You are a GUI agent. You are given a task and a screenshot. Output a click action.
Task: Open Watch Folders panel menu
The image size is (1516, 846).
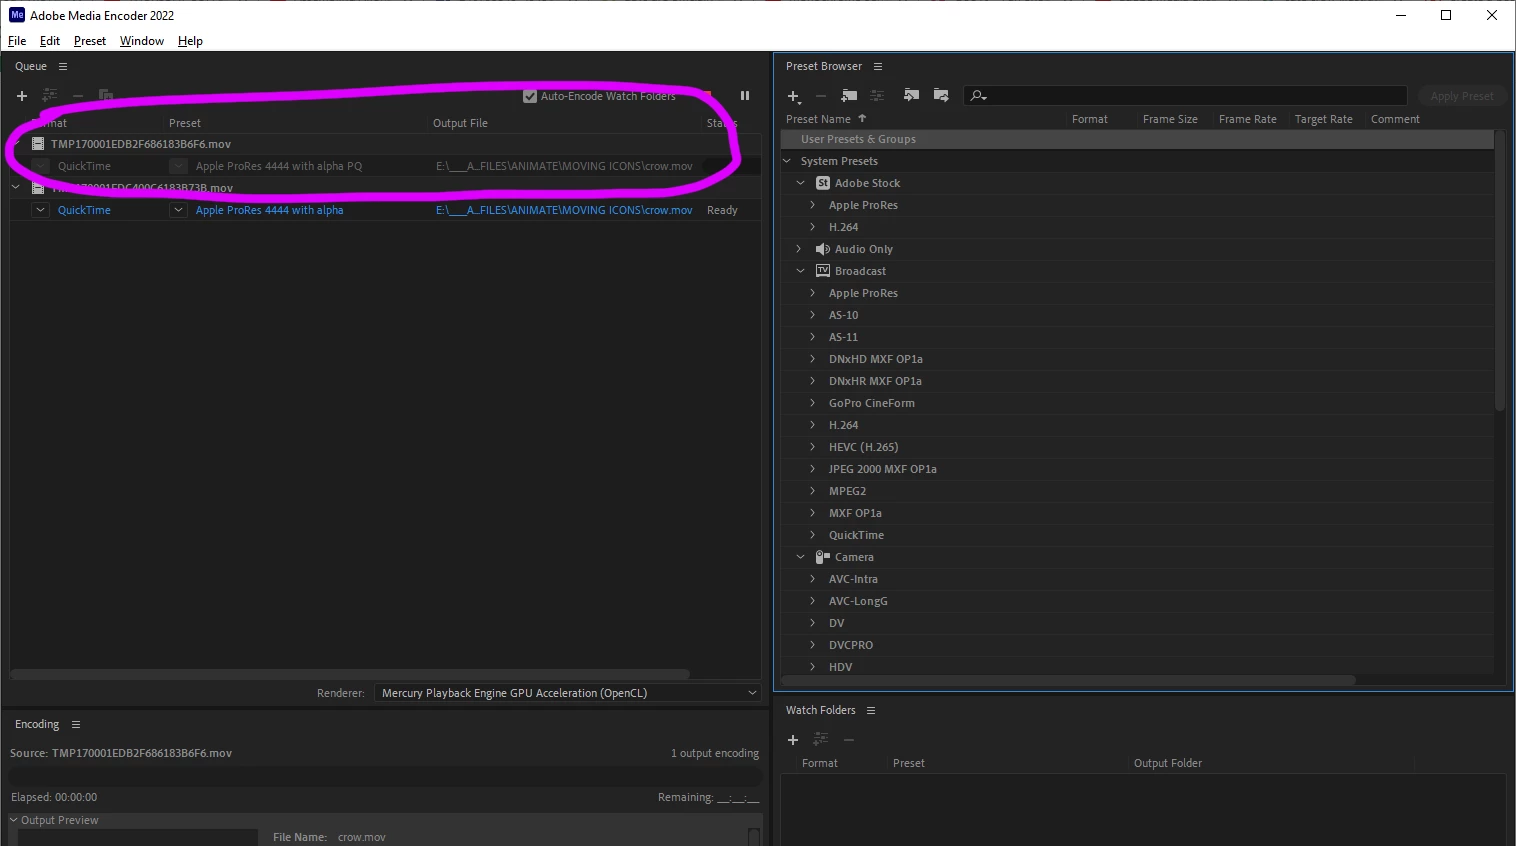(x=871, y=710)
